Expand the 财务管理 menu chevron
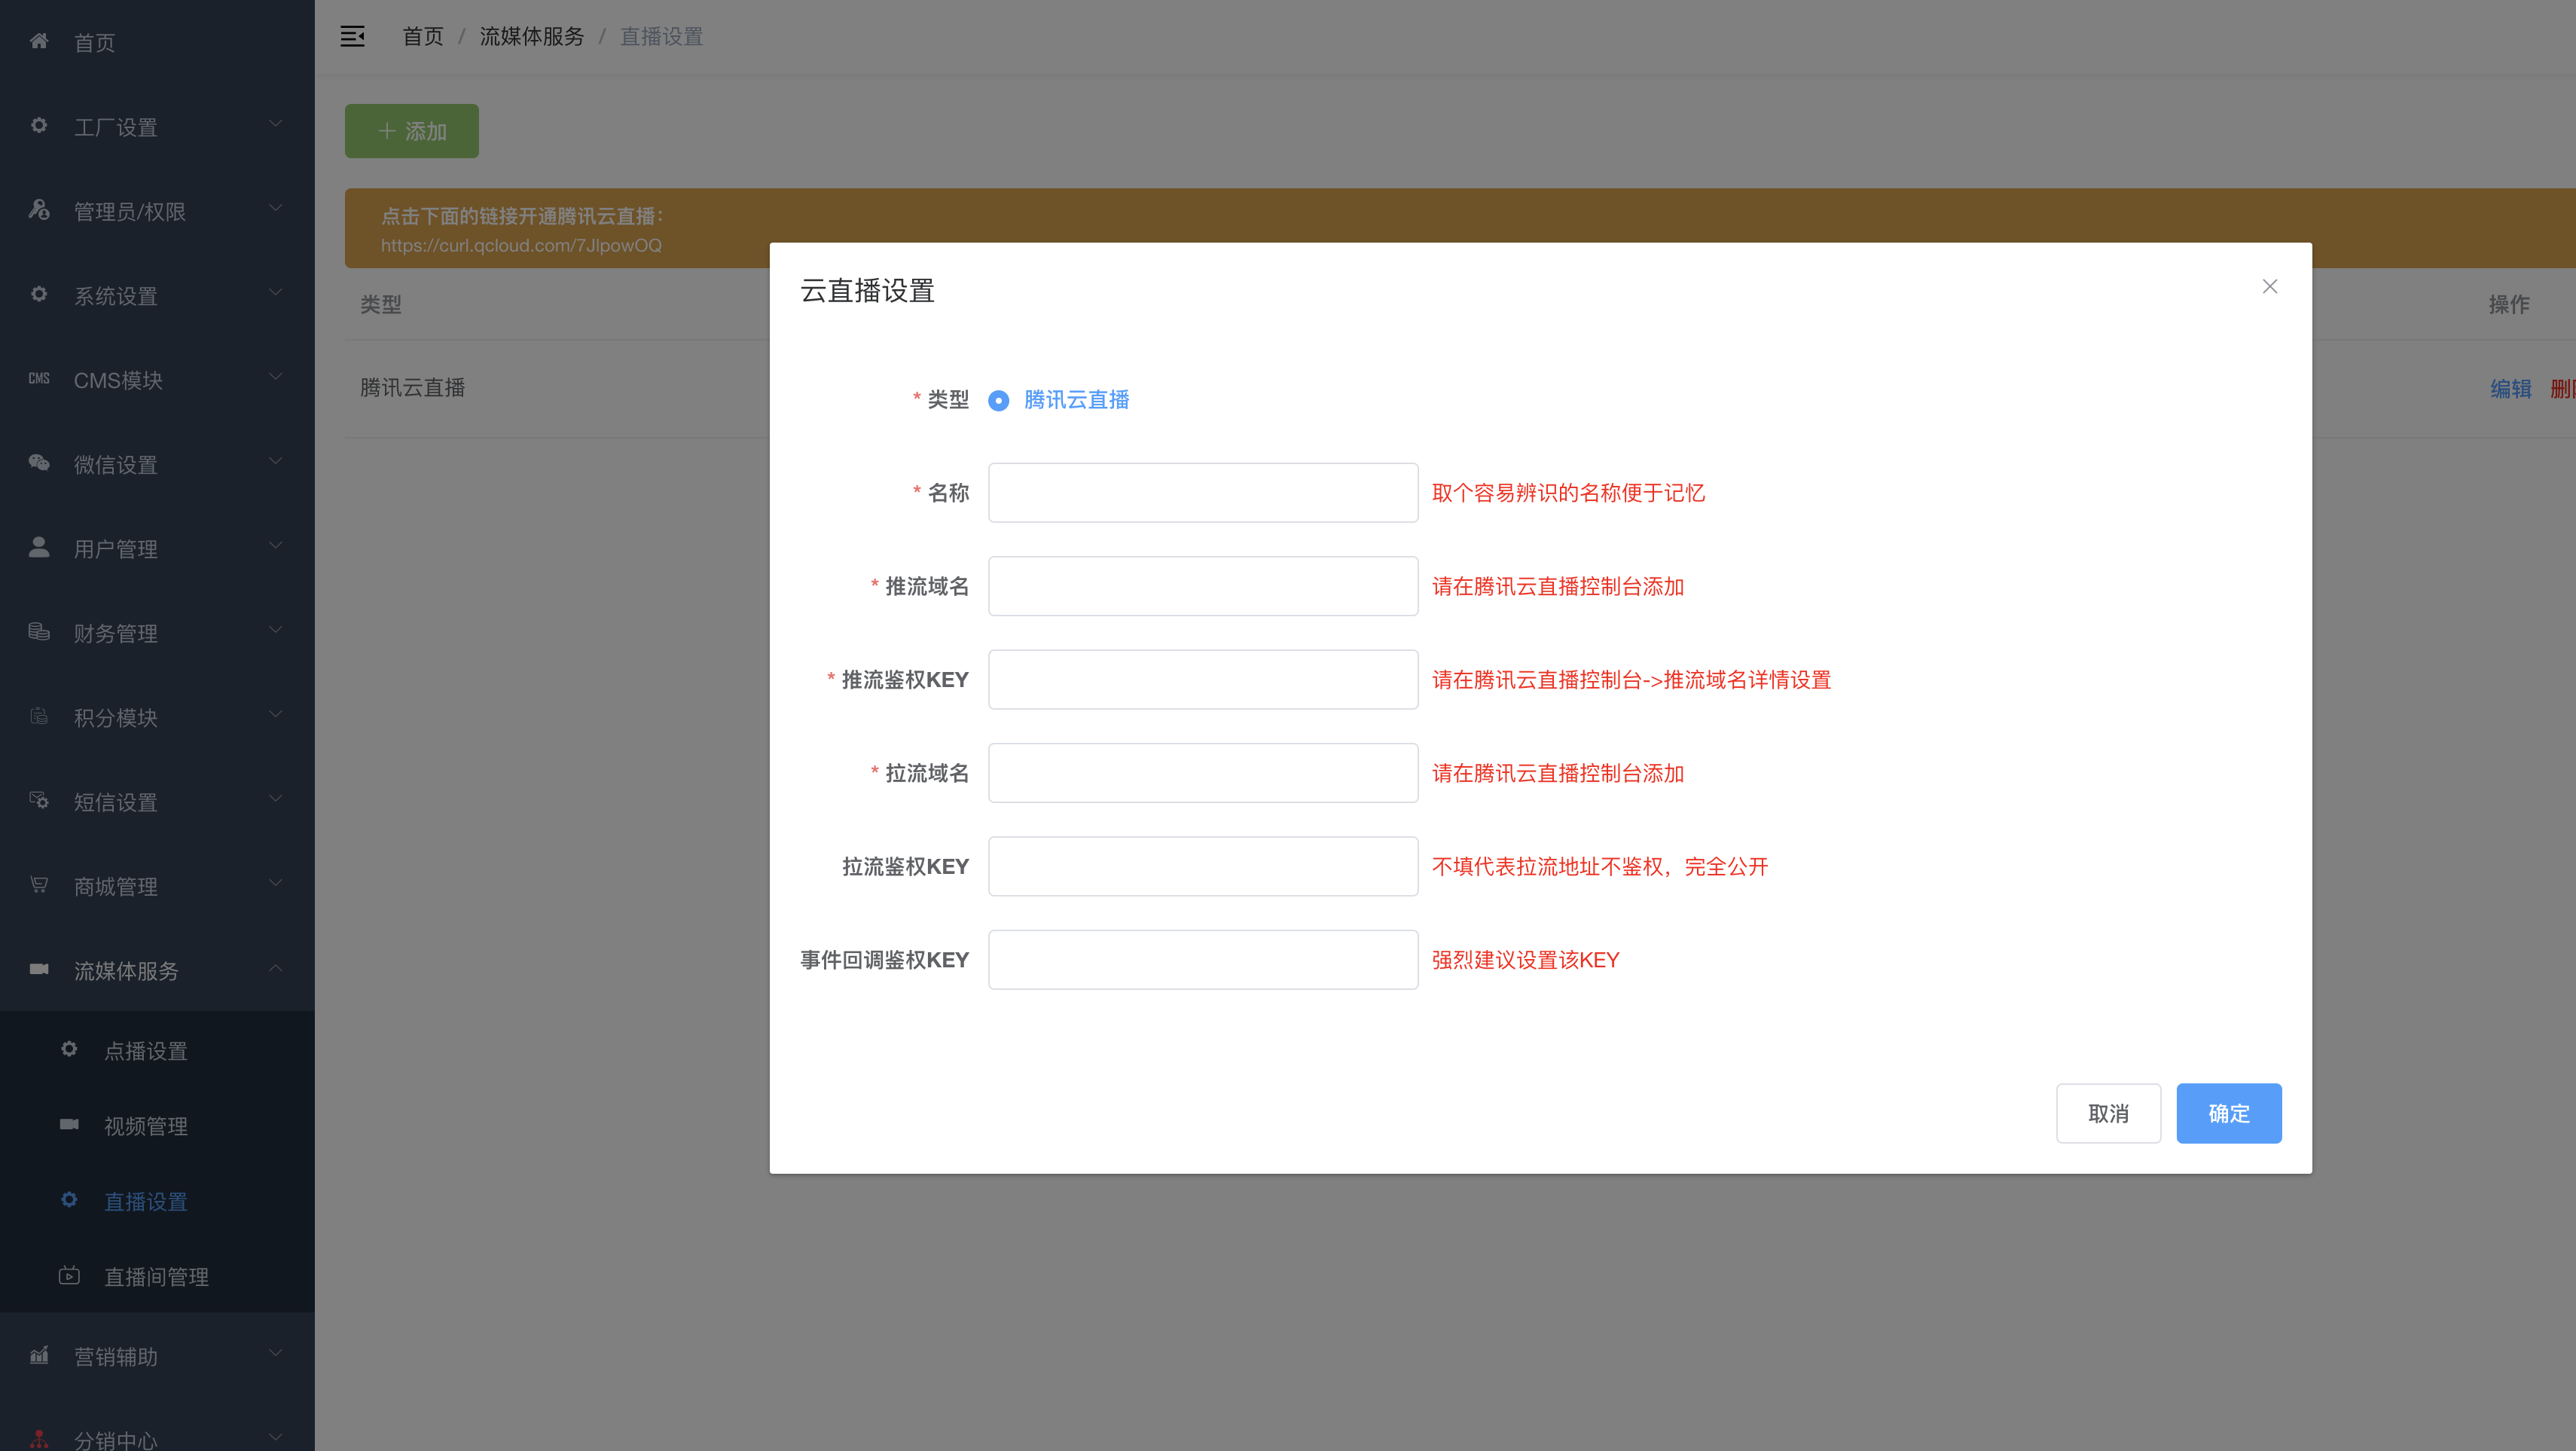Screen dimensions: 2576x1451 point(275,630)
